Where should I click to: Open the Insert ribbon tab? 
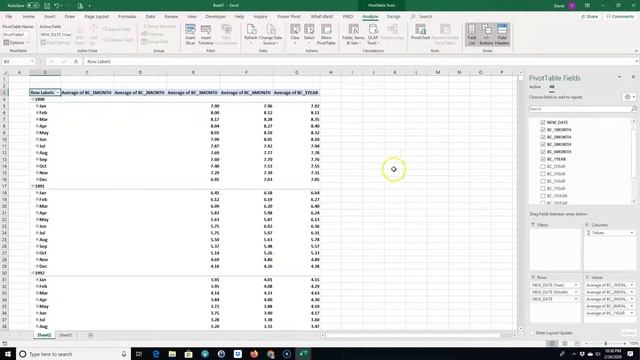[50, 17]
